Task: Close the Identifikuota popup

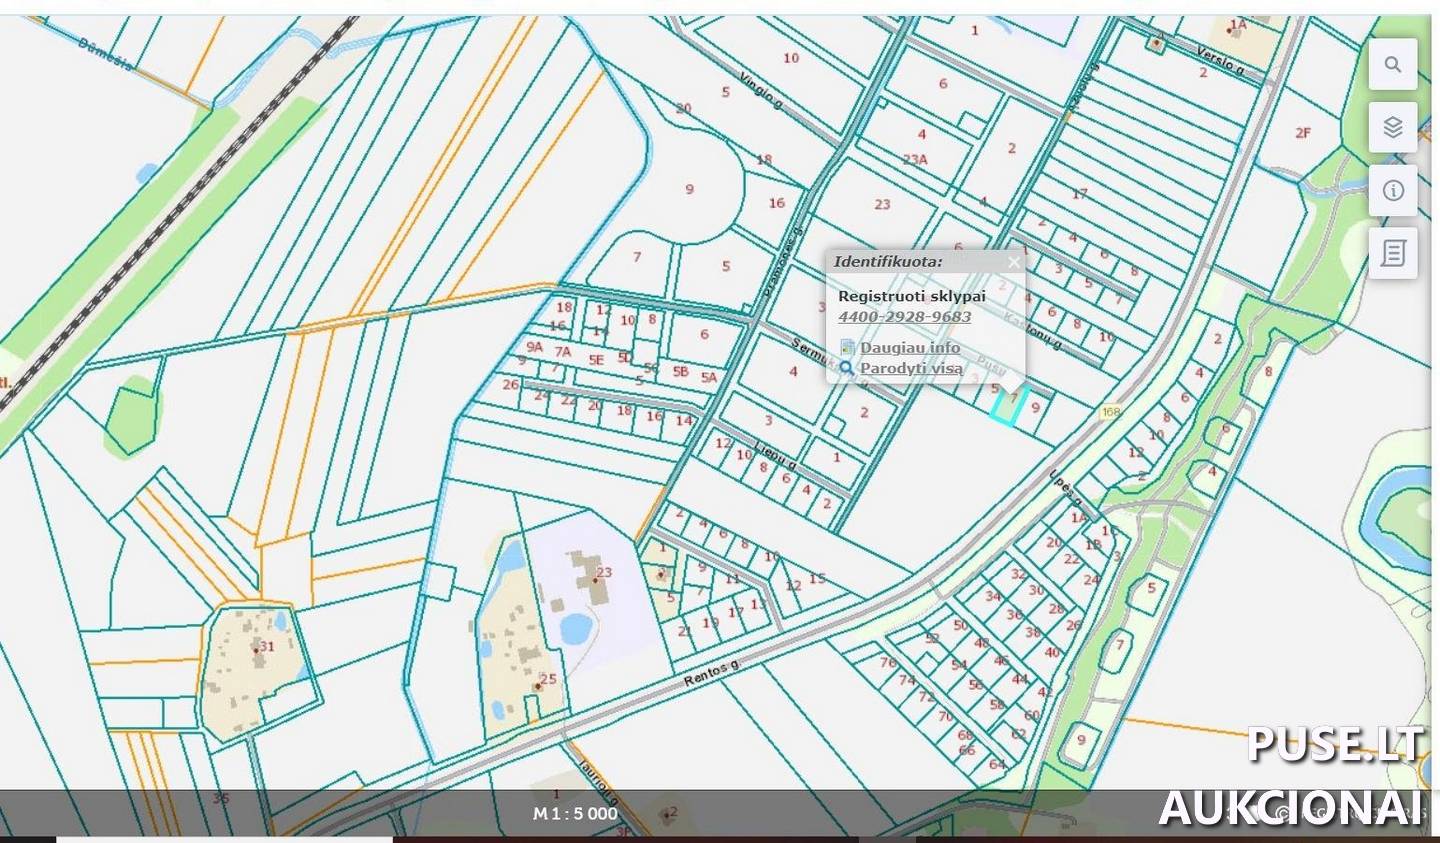Action: click(x=1014, y=262)
